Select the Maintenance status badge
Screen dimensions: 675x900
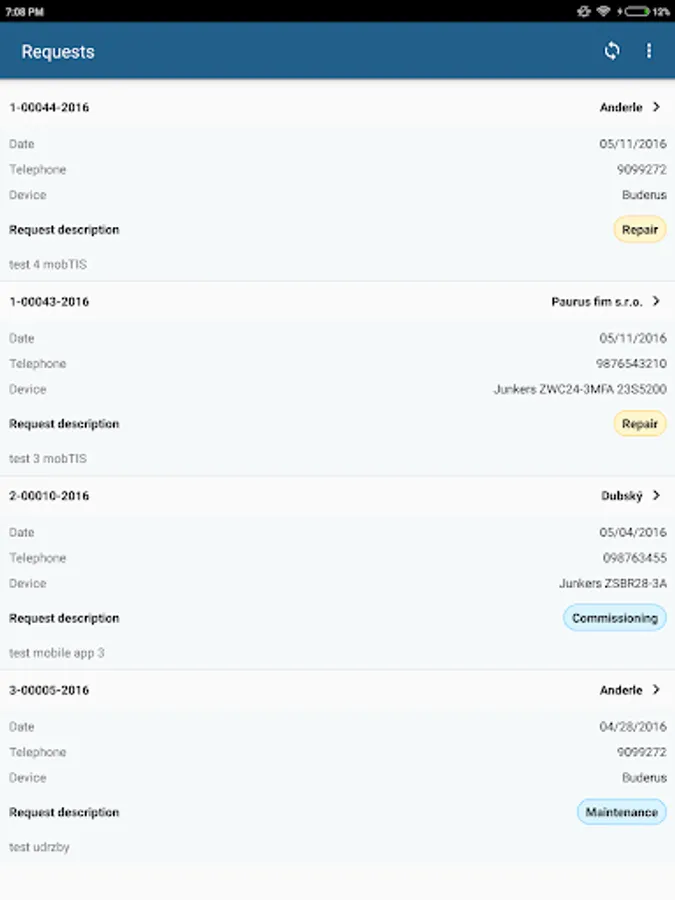pyautogui.click(x=621, y=812)
